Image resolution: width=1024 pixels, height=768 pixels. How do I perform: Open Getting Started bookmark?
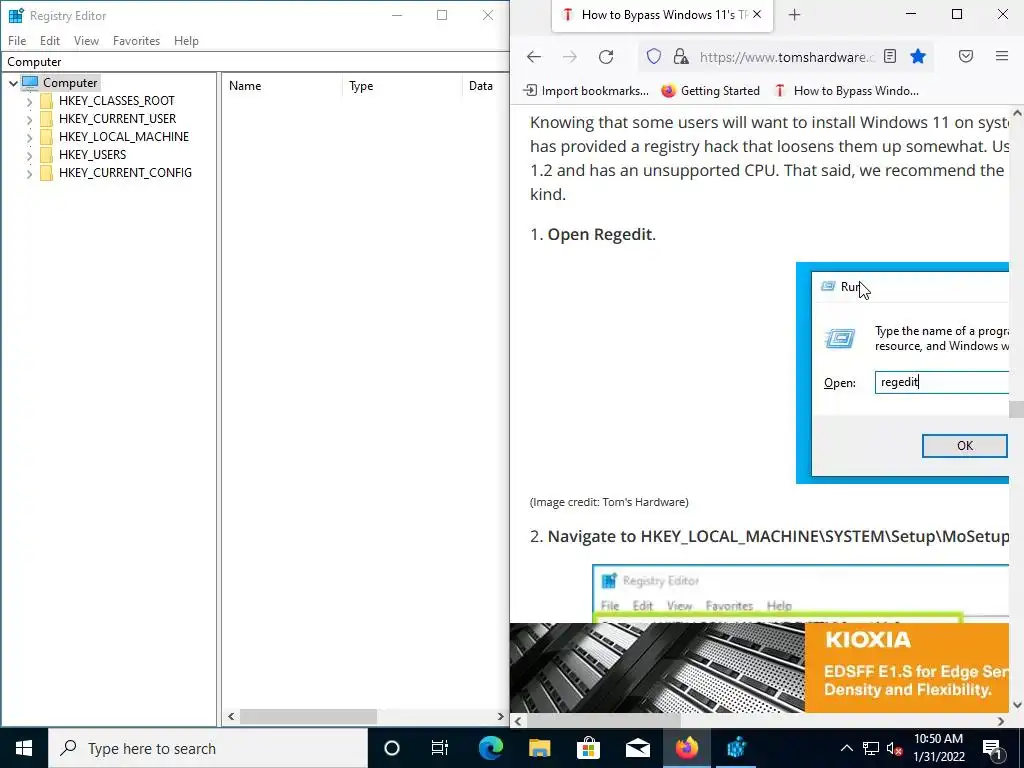pos(711,91)
